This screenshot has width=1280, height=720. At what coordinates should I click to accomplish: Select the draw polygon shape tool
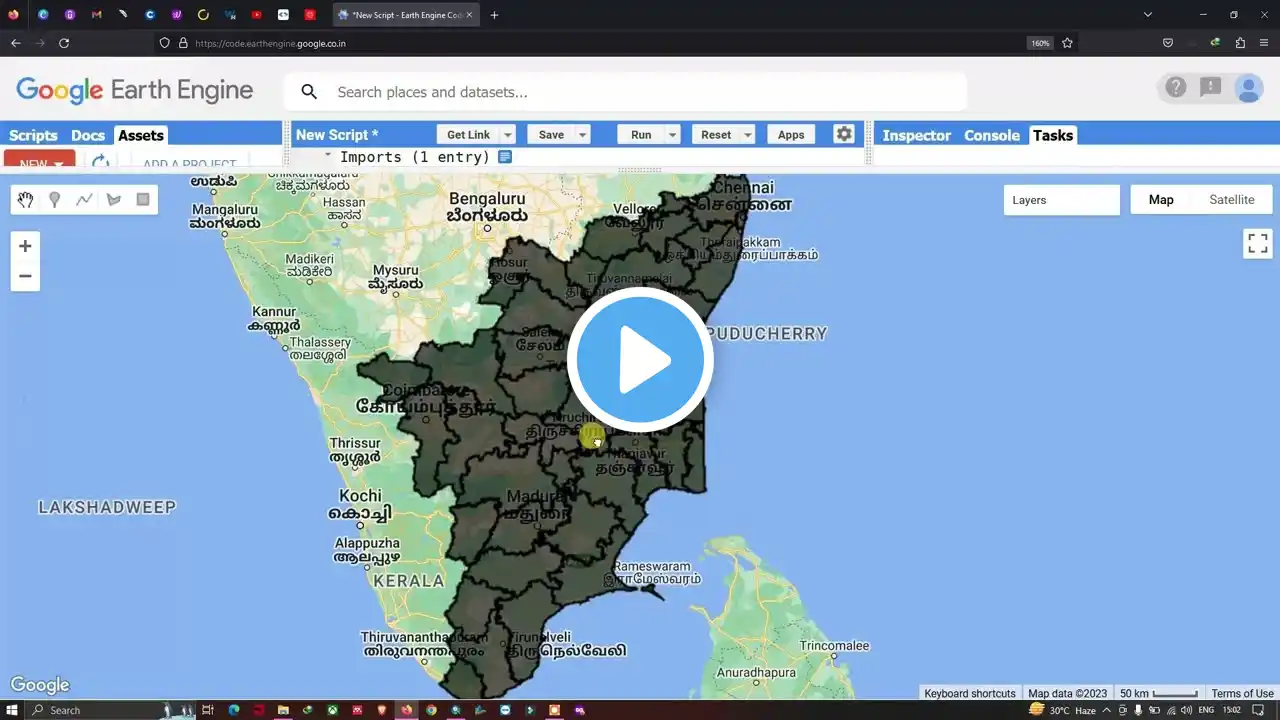point(114,200)
